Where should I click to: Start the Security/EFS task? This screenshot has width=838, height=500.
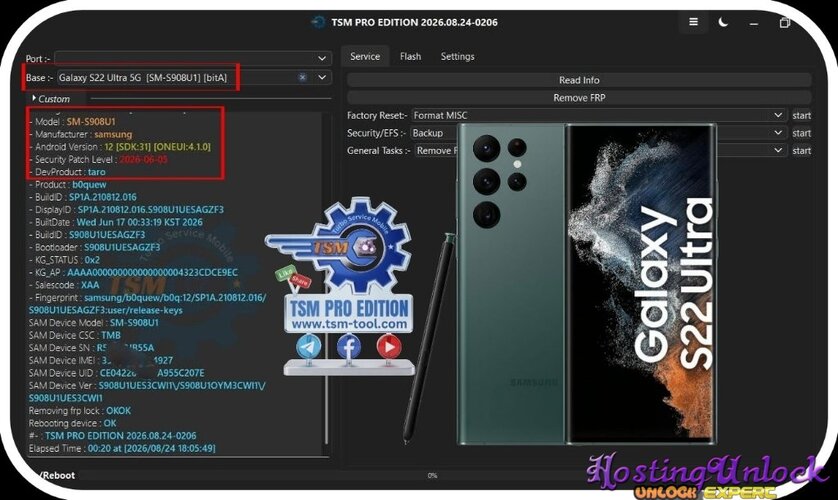pyautogui.click(x=801, y=133)
